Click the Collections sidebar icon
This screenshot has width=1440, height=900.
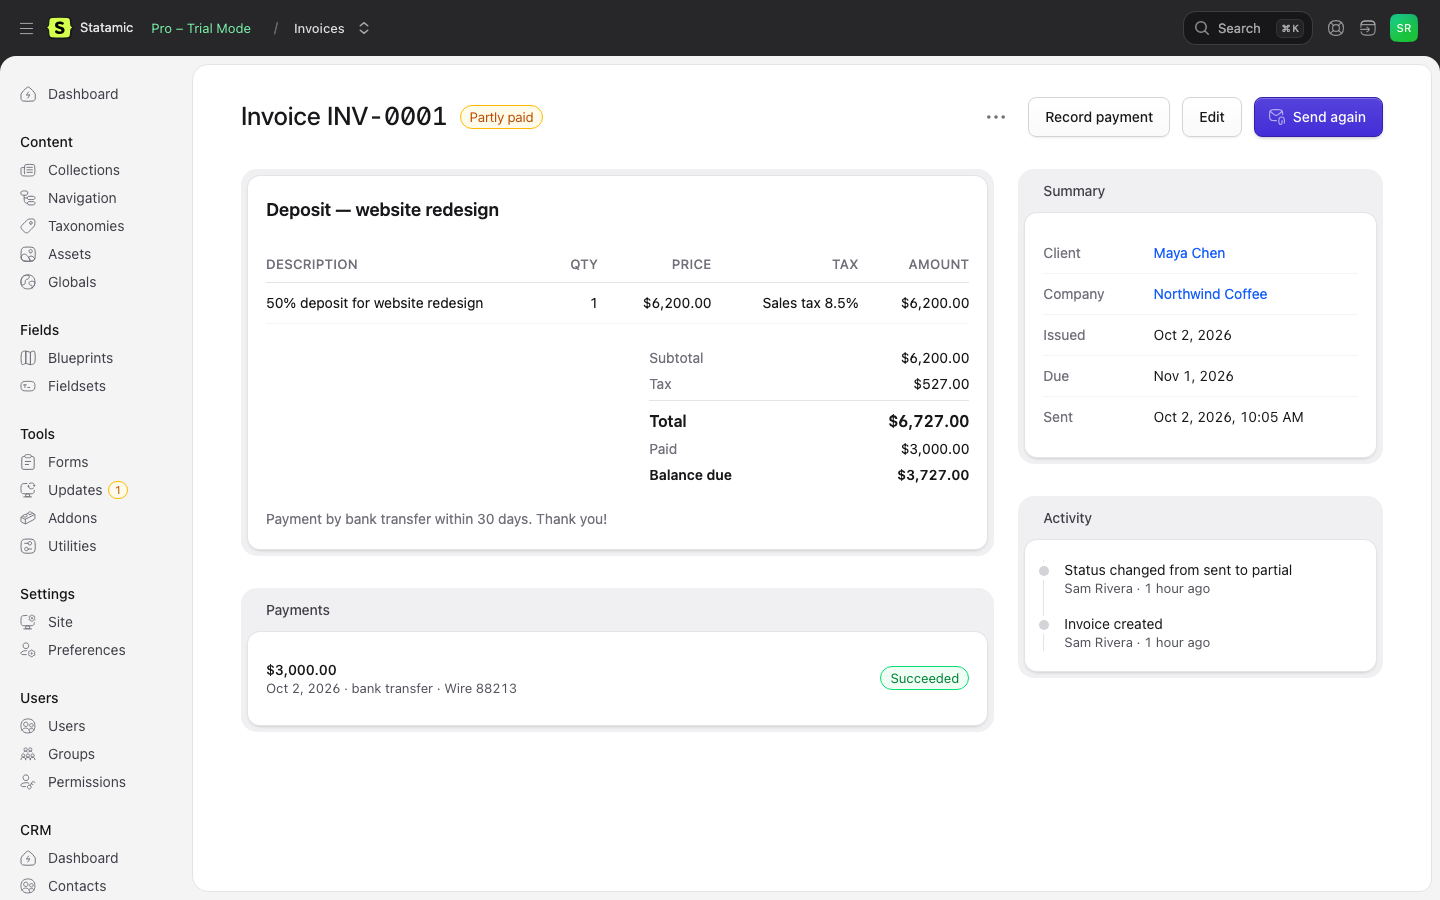28,170
